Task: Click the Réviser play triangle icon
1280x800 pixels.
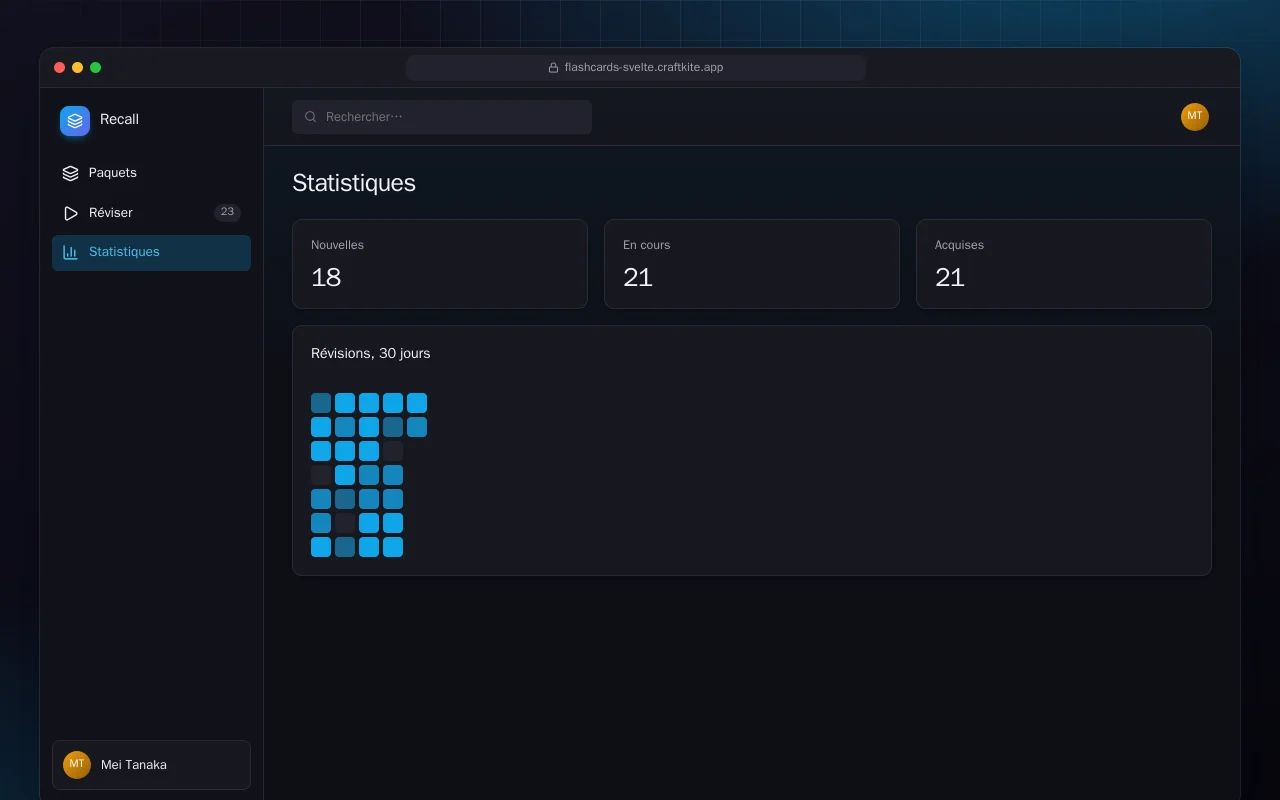Action: coord(70,213)
